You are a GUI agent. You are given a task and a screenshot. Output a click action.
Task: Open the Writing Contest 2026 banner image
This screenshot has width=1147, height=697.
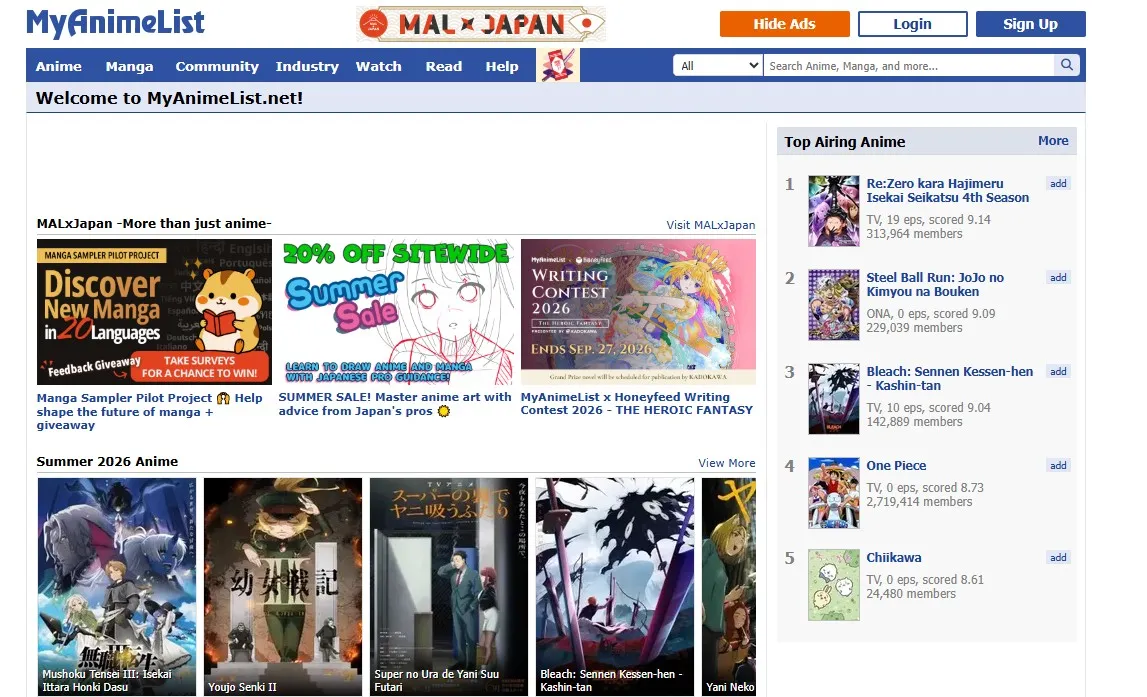(638, 312)
